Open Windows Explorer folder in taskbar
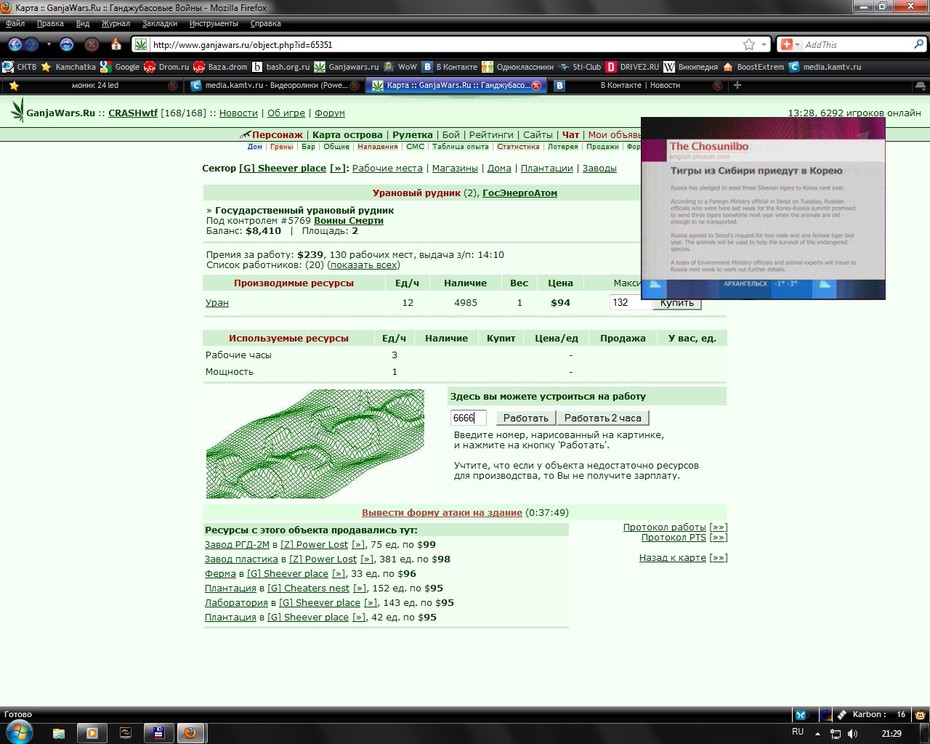 [x=58, y=733]
